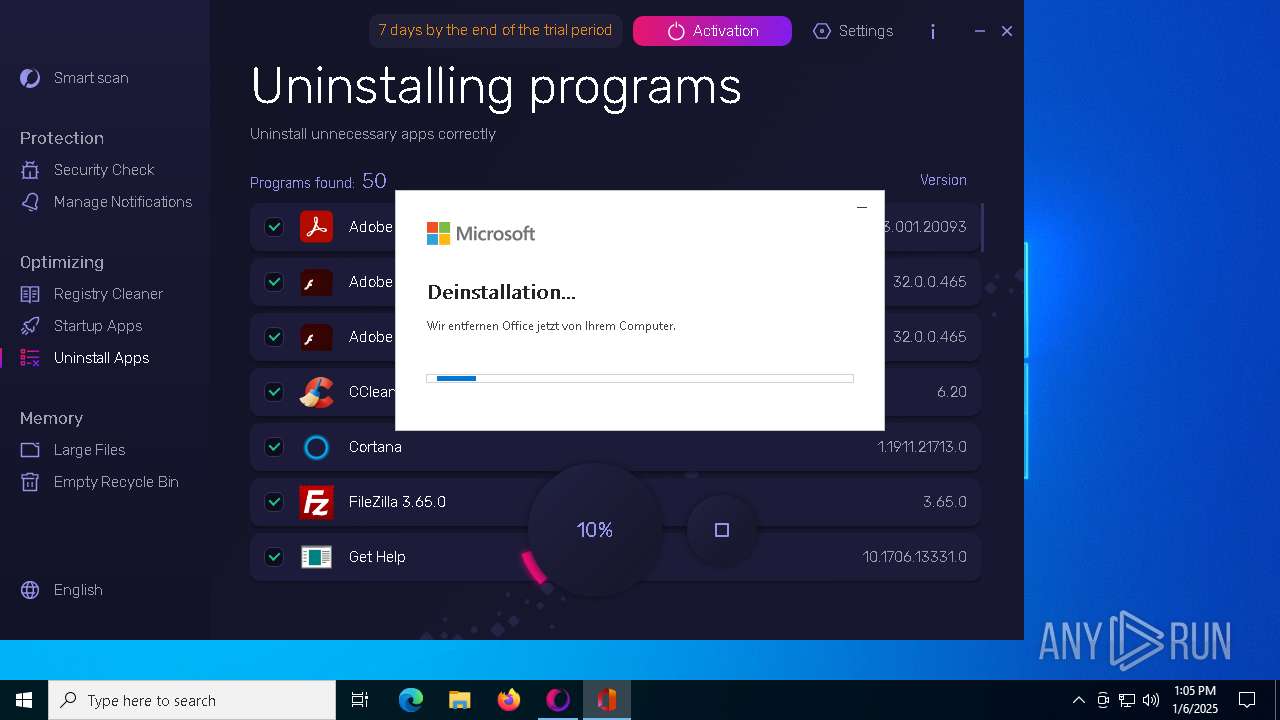Open Manage Notifications section
The width and height of the screenshot is (1280, 720).
tap(123, 202)
